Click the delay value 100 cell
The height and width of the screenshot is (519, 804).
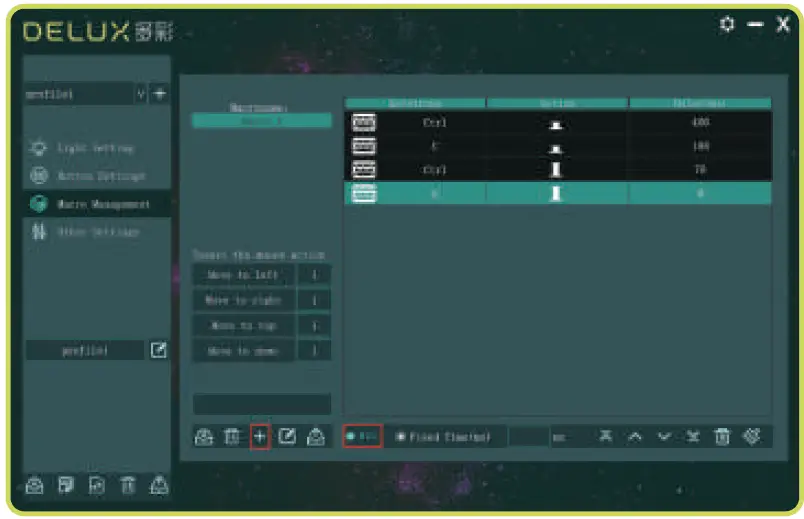(700, 147)
